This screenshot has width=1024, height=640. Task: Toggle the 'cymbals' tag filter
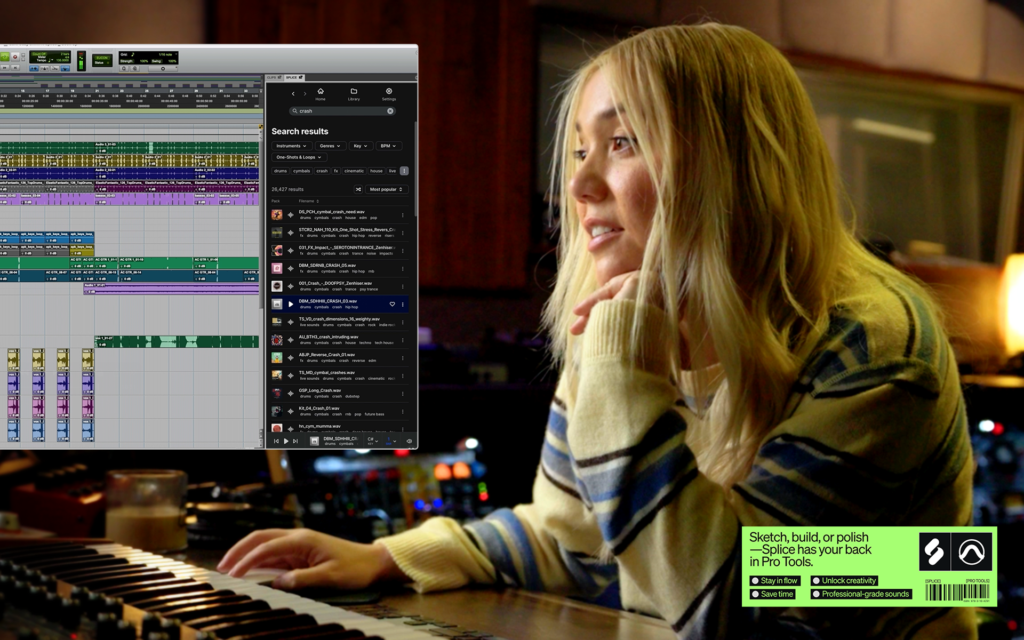[x=302, y=171]
